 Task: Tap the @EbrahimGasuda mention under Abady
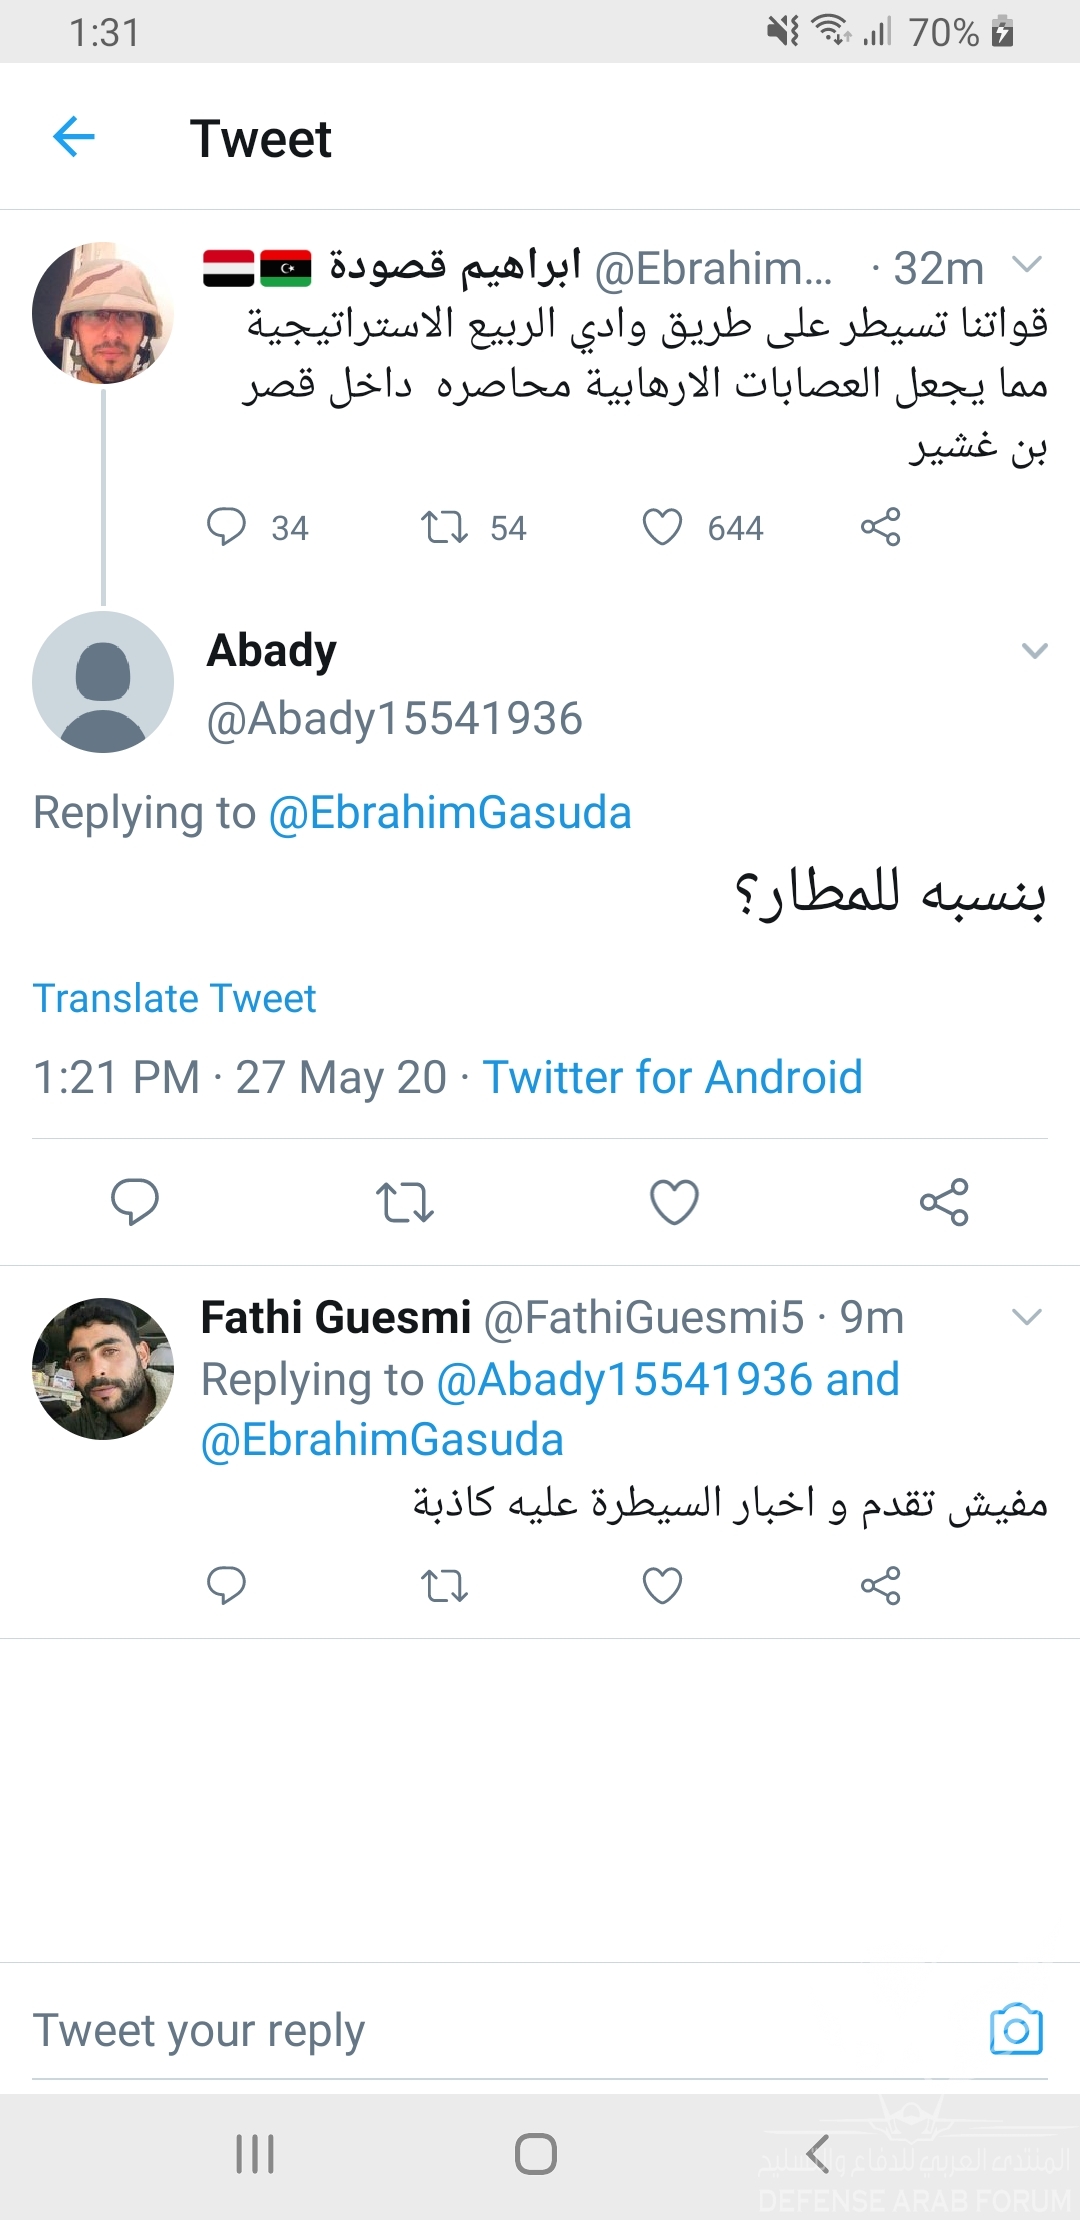point(450,813)
